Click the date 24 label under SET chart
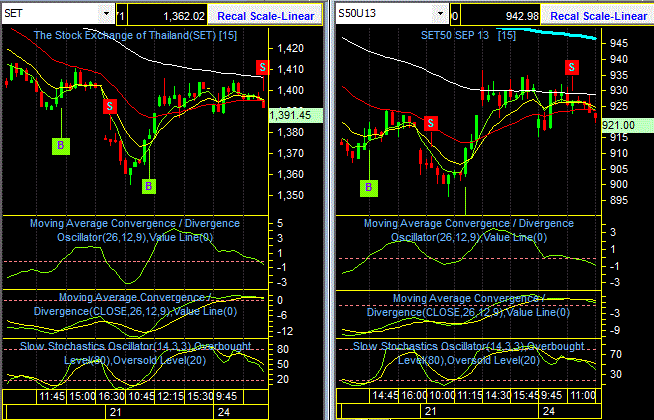 point(224,412)
